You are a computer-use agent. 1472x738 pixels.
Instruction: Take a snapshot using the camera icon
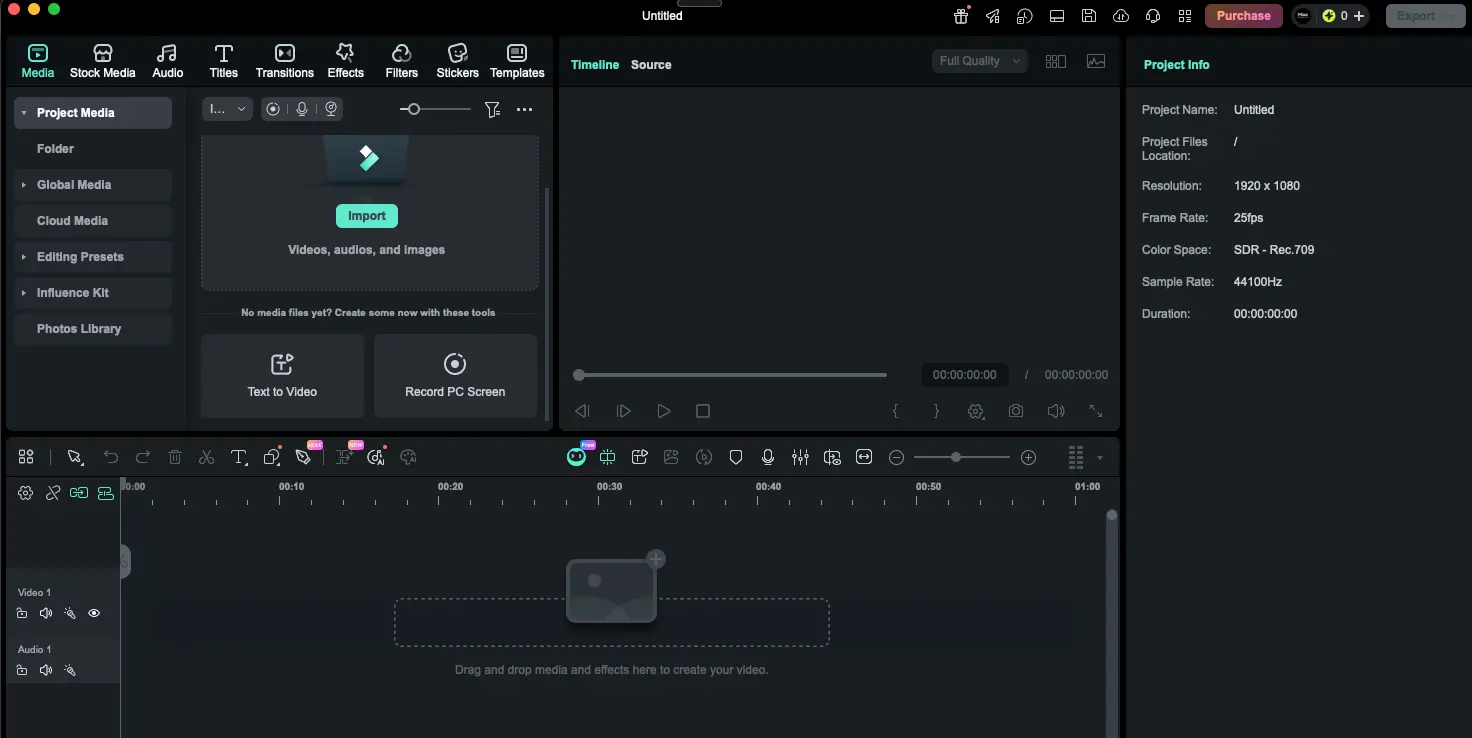tap(1016, 411)
